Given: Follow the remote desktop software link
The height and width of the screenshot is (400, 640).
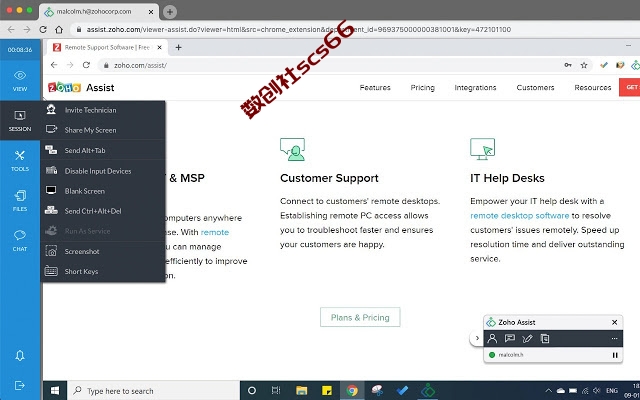Looking at the screenshot, I should (519, 216).
